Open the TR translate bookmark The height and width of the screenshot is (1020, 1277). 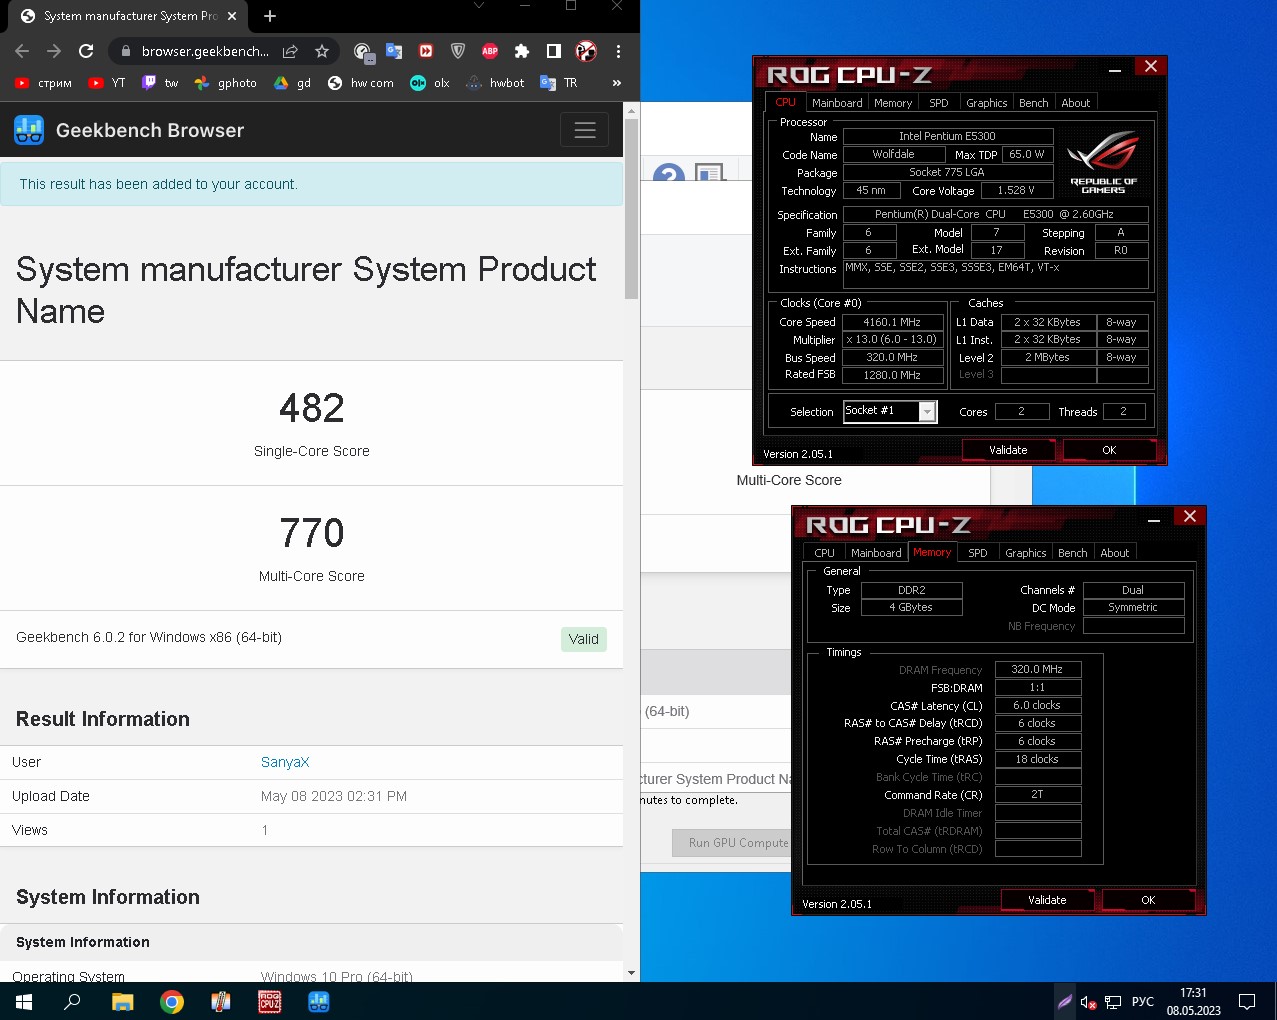click(559, 83)
